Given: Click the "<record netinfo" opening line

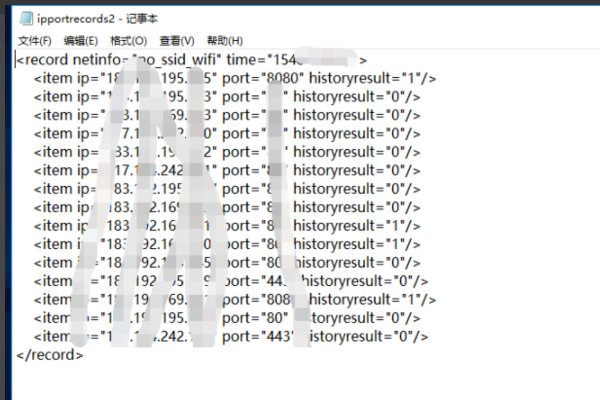Looking at the screenshot, I should tap(191, 60).
